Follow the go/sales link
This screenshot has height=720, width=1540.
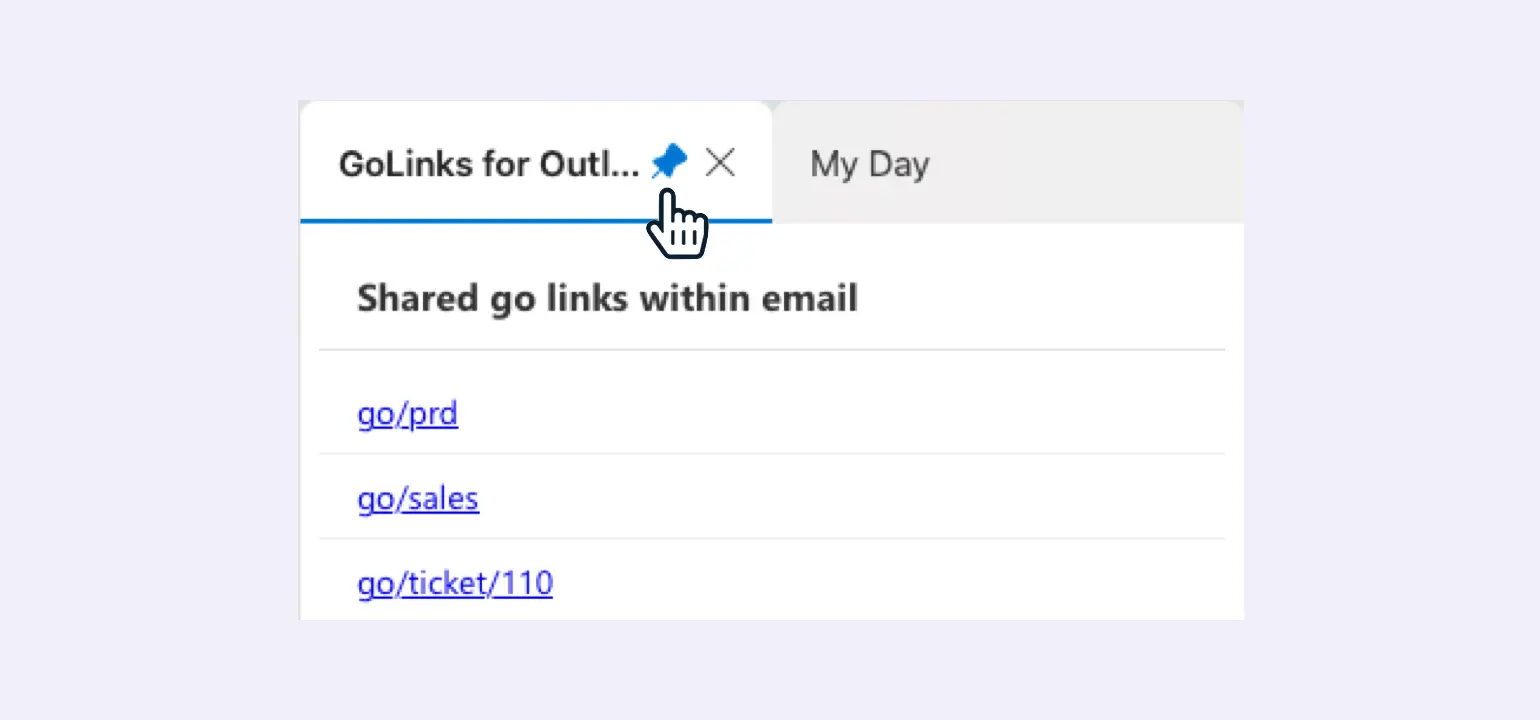418,498
